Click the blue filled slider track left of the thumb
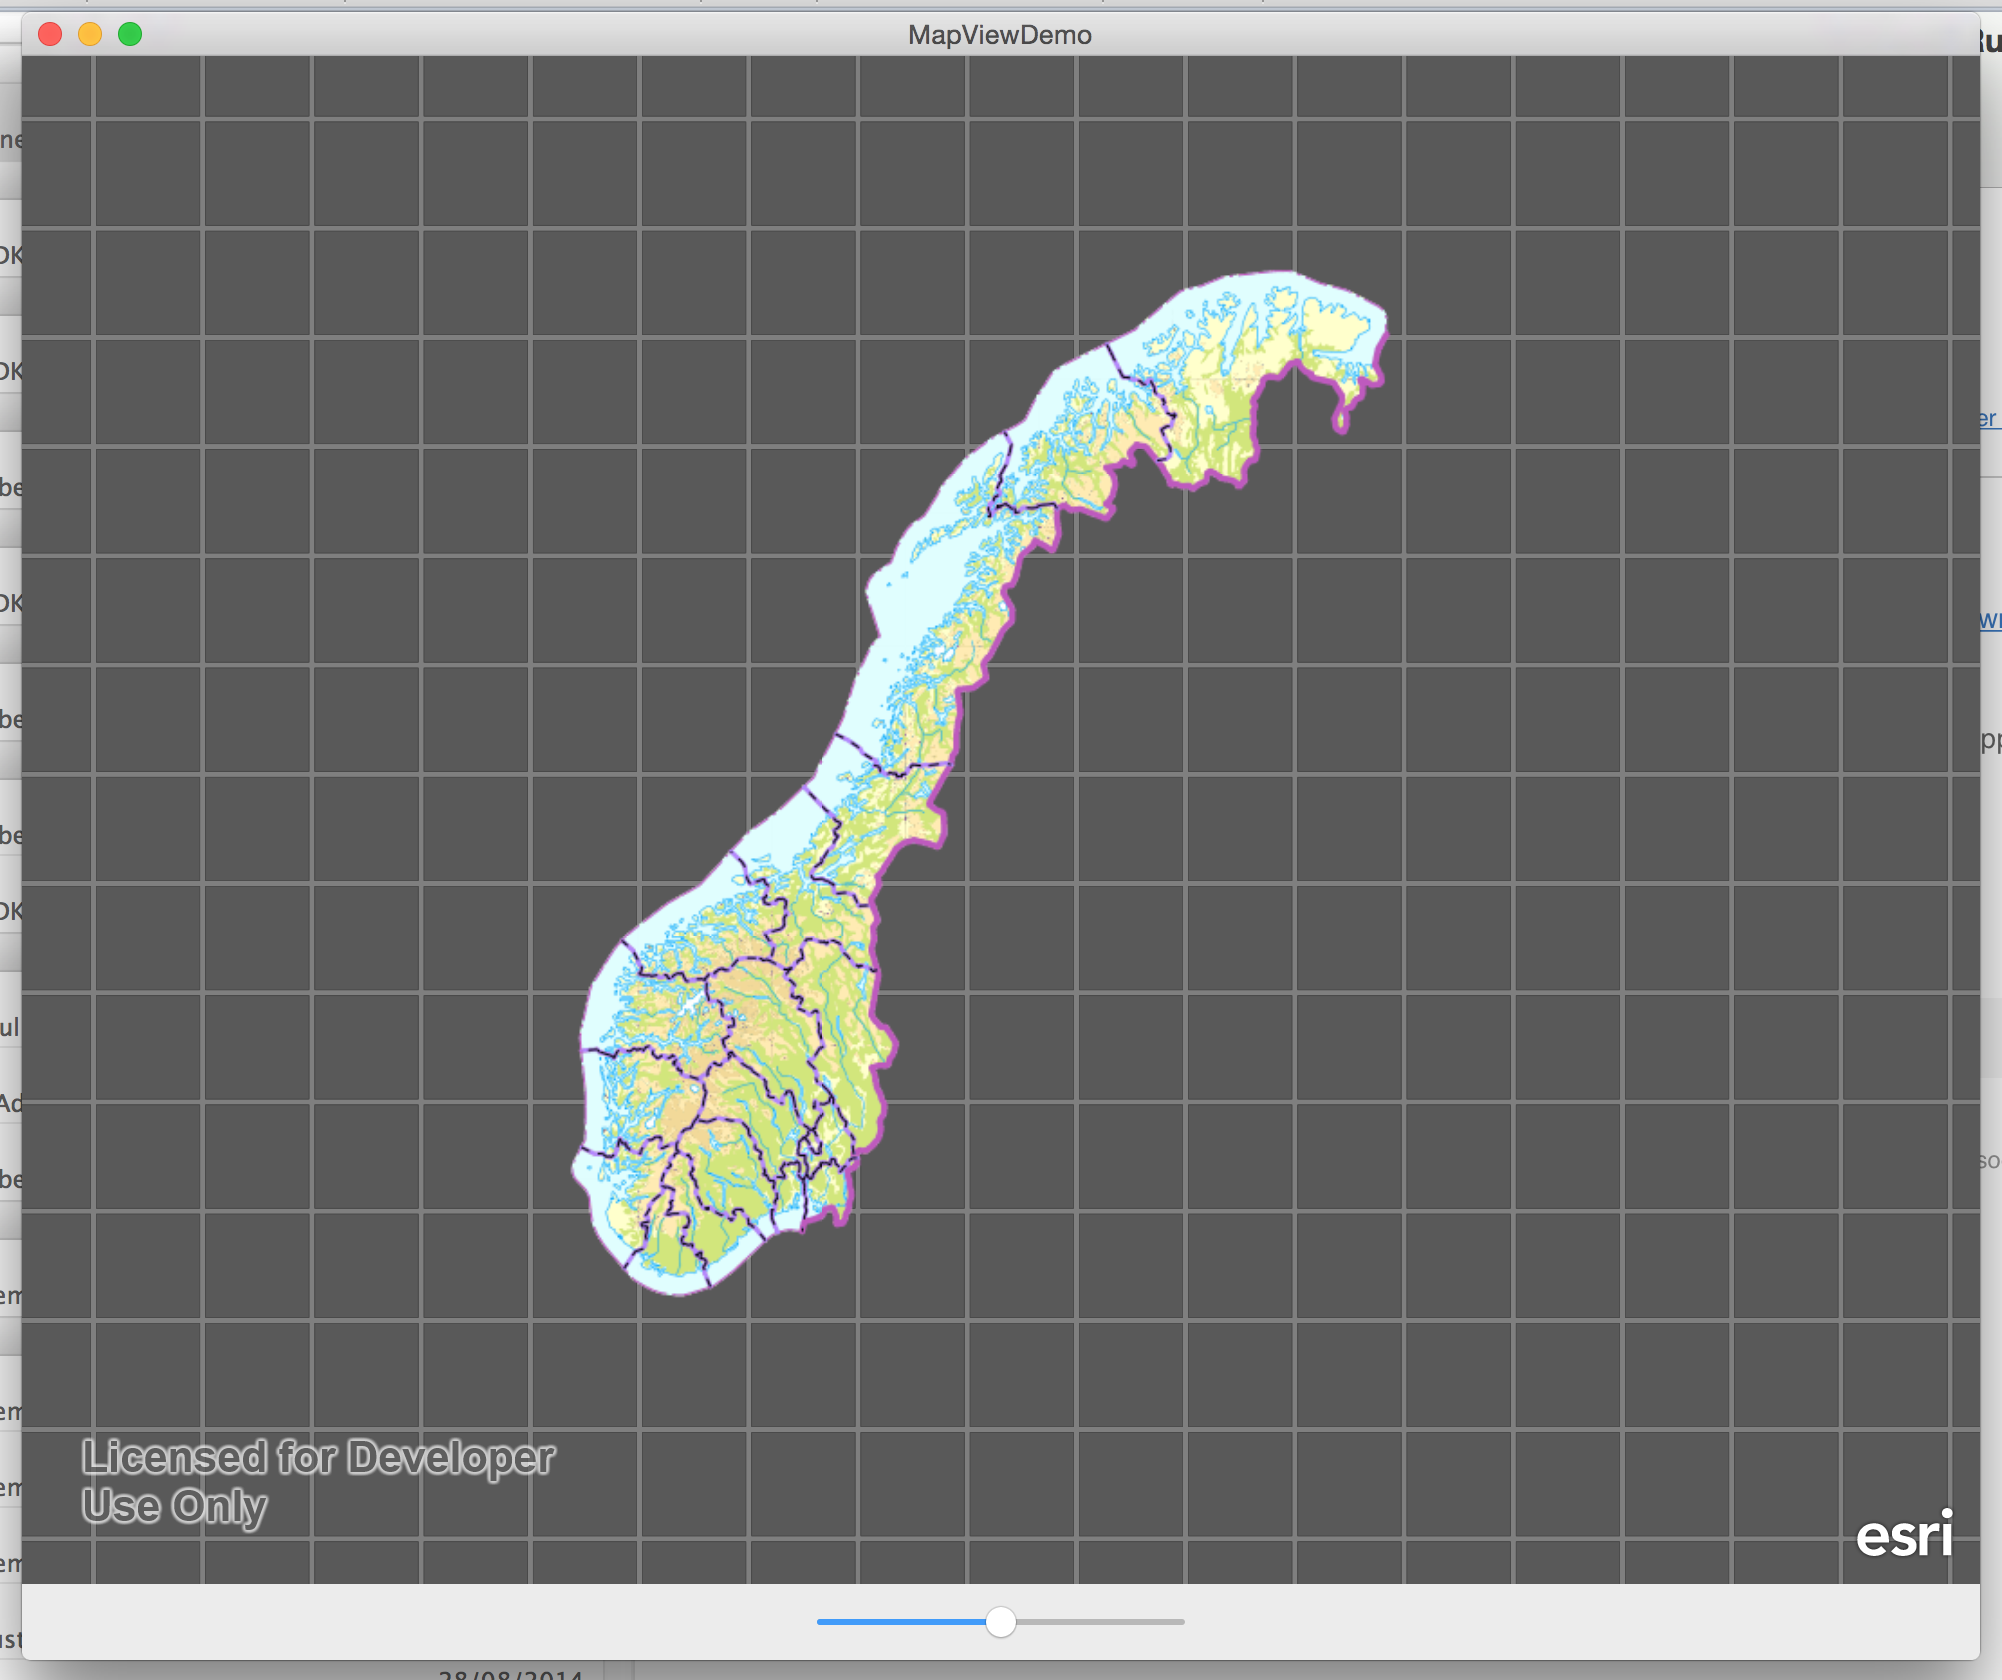The width and height of the screenshot is (2002, 1680). click(901, 1622)
